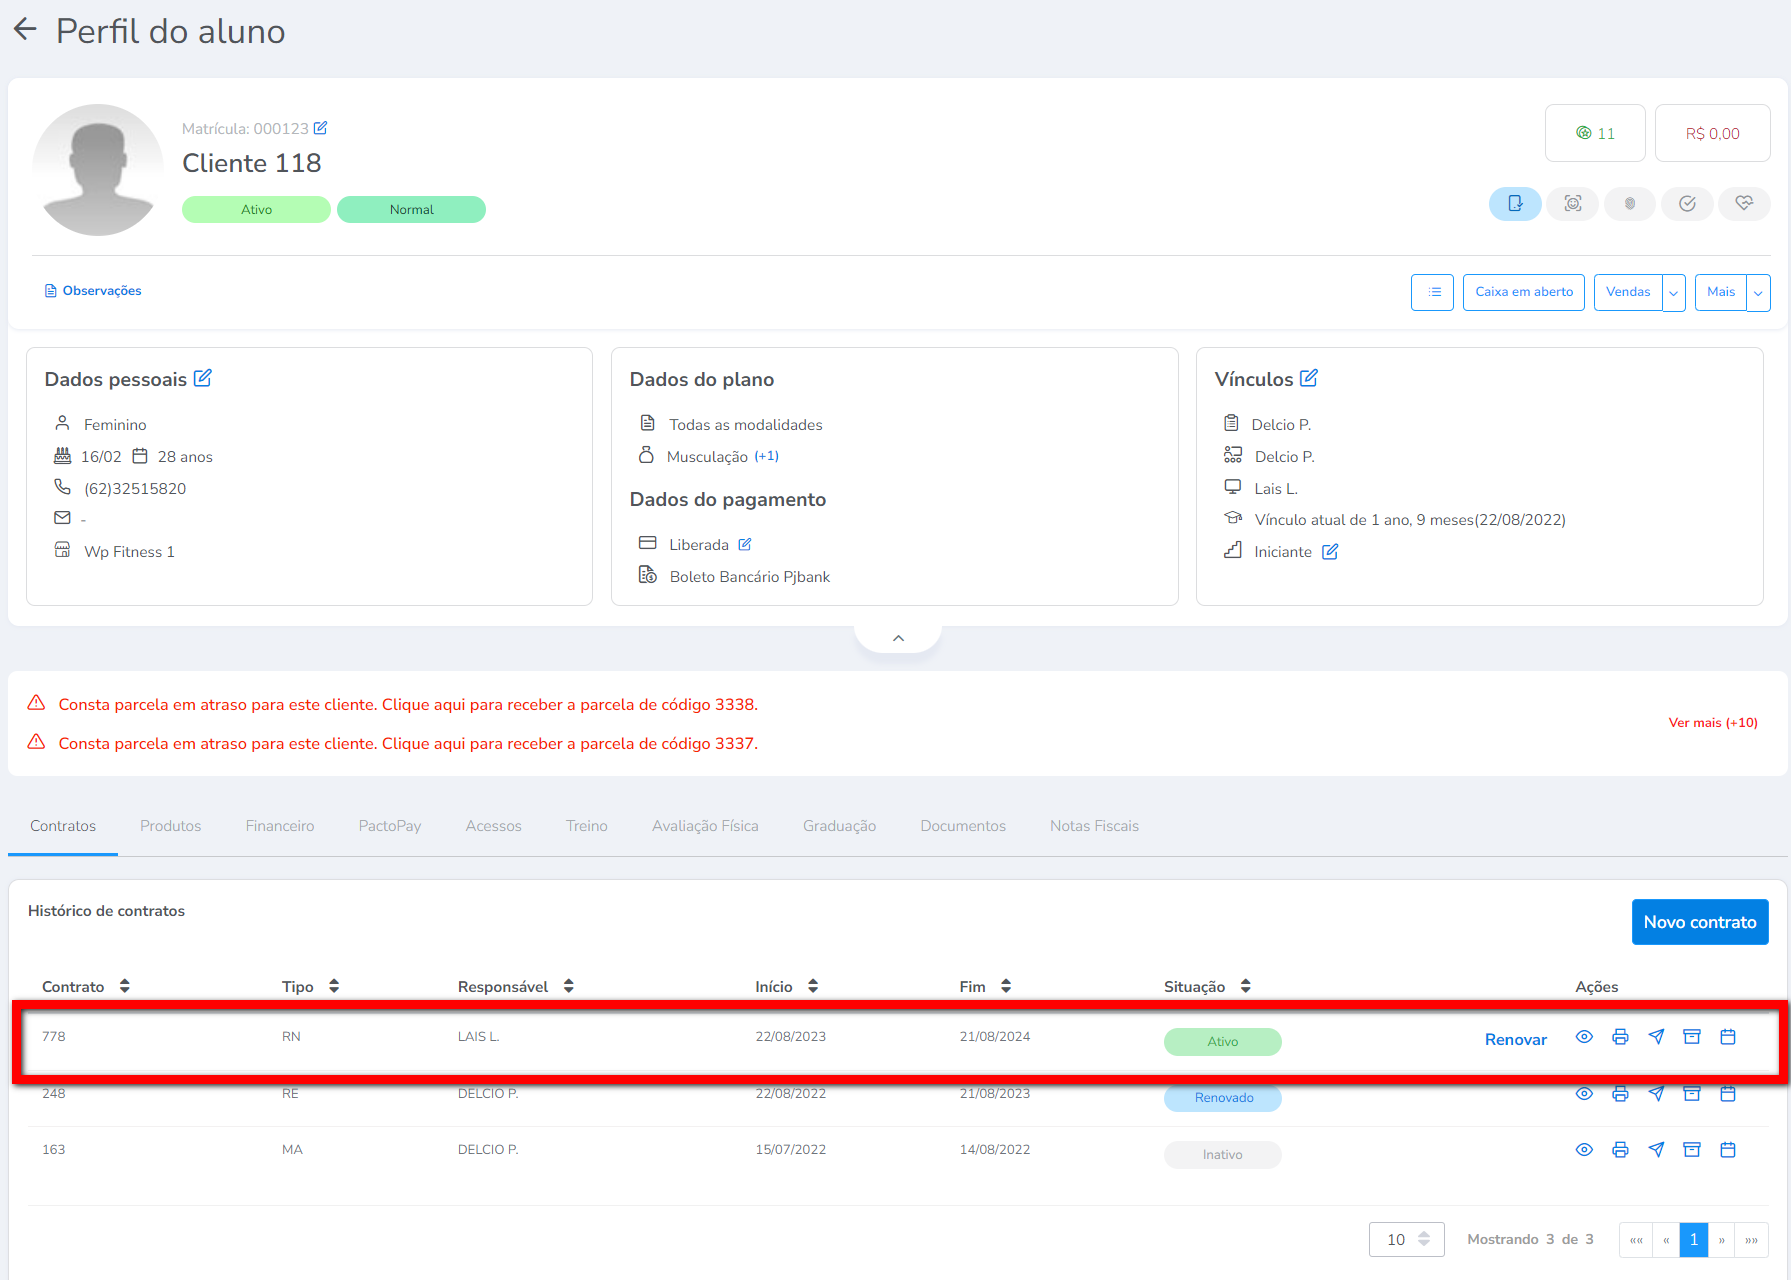View contract 248 with the eye icon
Viewport: 1791px width, 1280px height.
1584,1094
